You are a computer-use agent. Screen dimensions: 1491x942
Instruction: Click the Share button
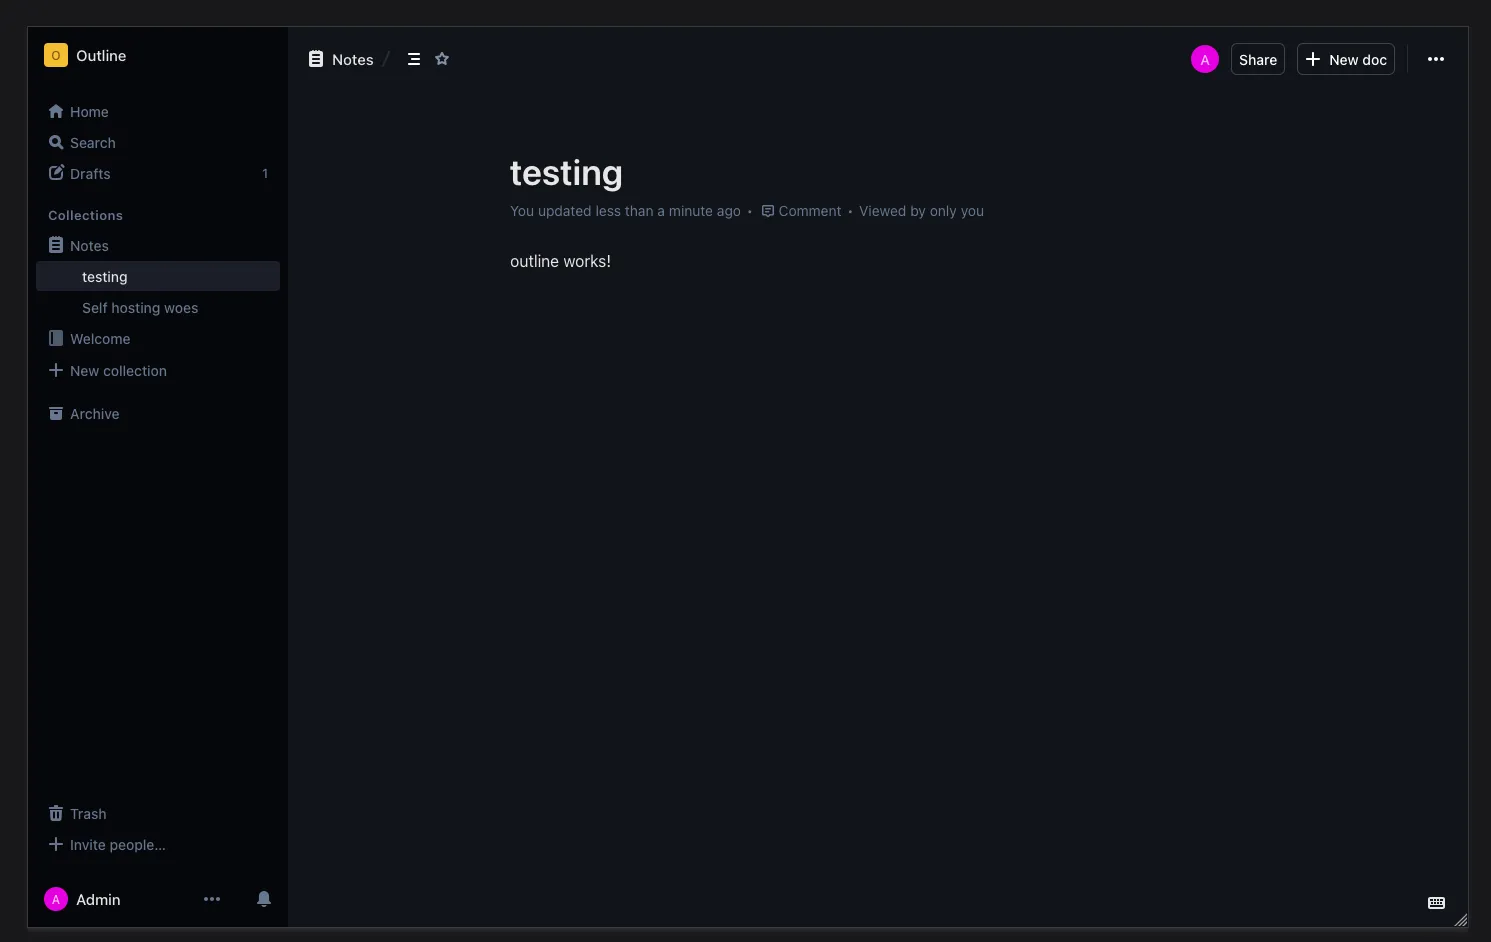(1258, 59)
